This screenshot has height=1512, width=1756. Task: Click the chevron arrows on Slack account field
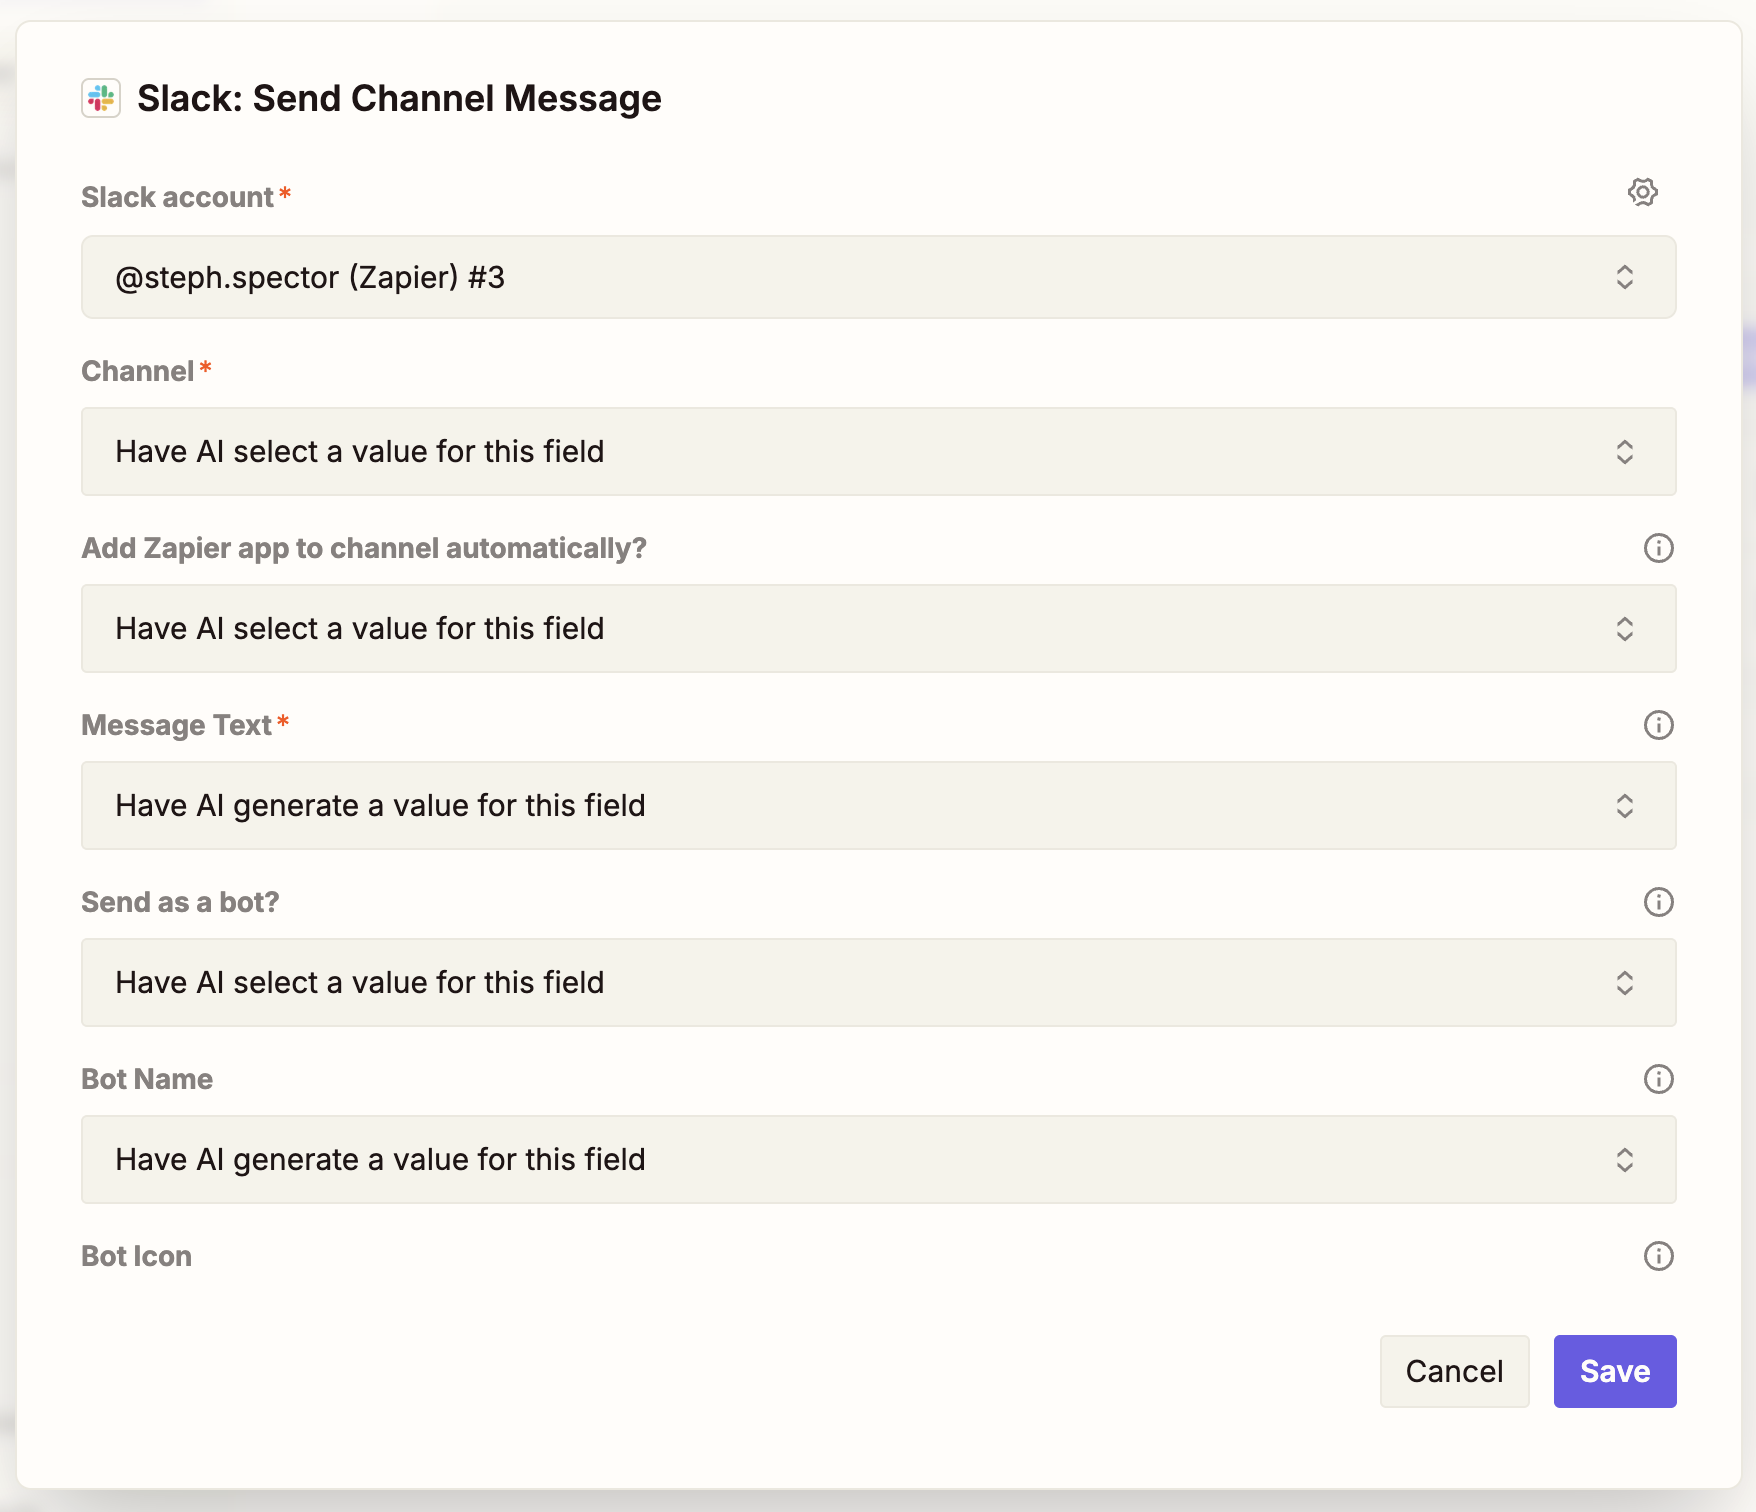point(1625,277)
